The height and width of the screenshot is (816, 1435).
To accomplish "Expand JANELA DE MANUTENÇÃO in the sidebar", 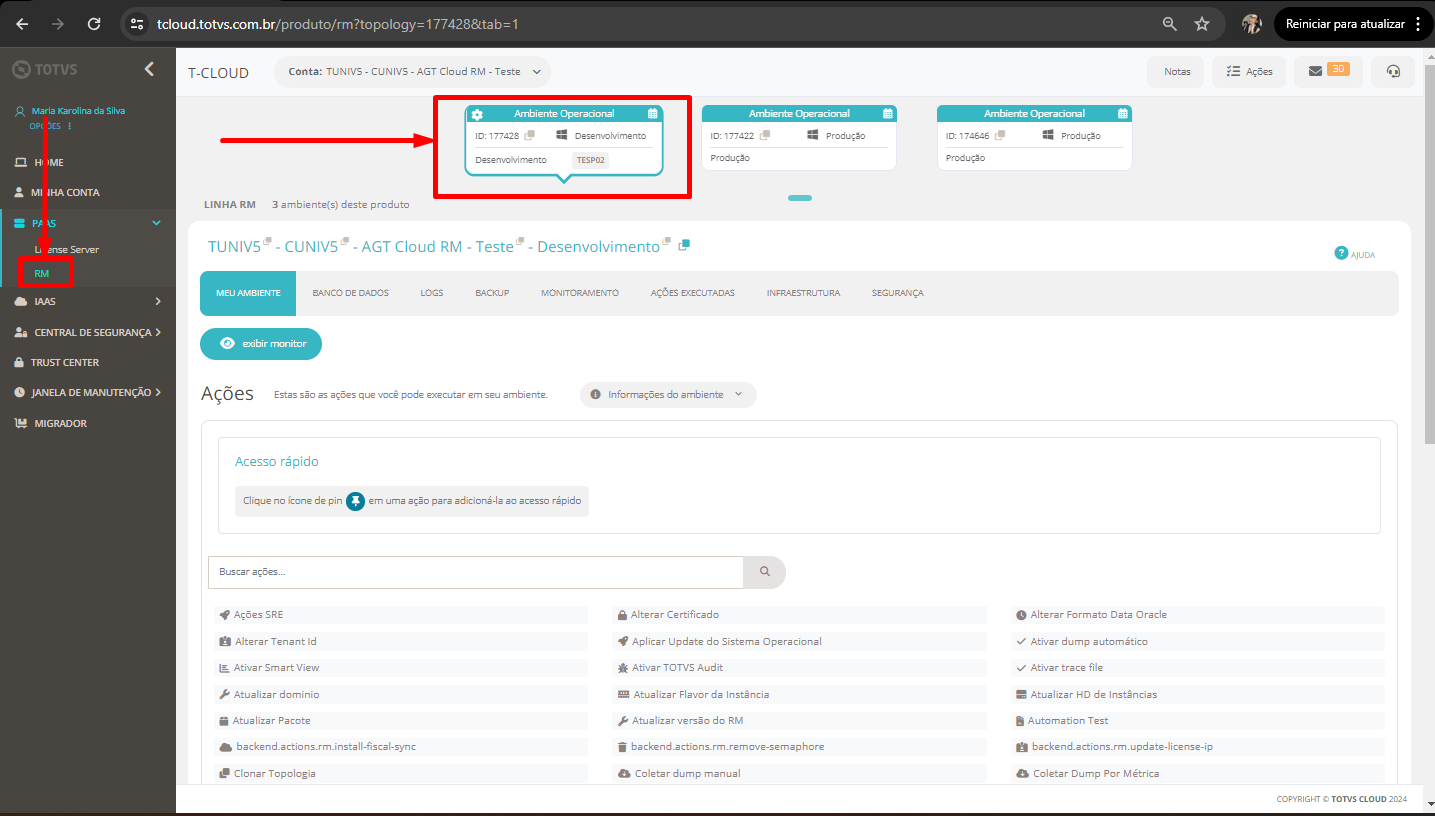I will [x=87, y=393].
